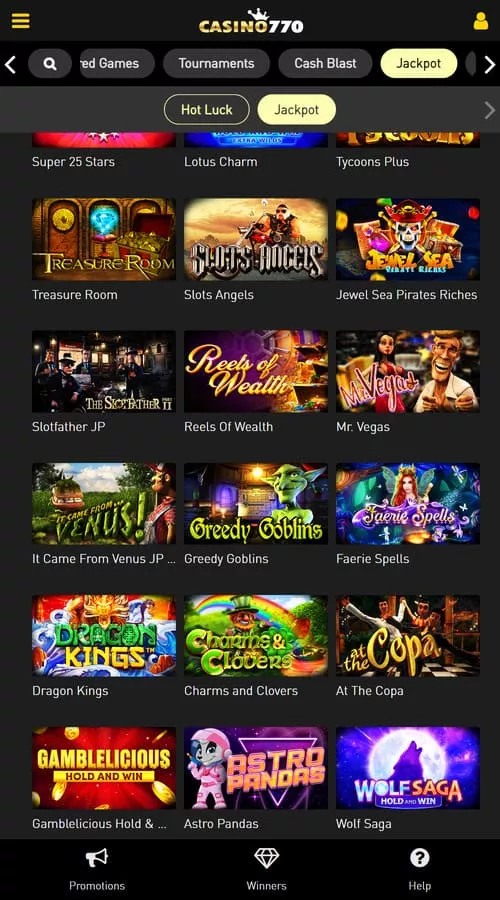Launch the Greedy Goblins game thumbnail
The width and height of the screenshot is (500, 900).
256,503
